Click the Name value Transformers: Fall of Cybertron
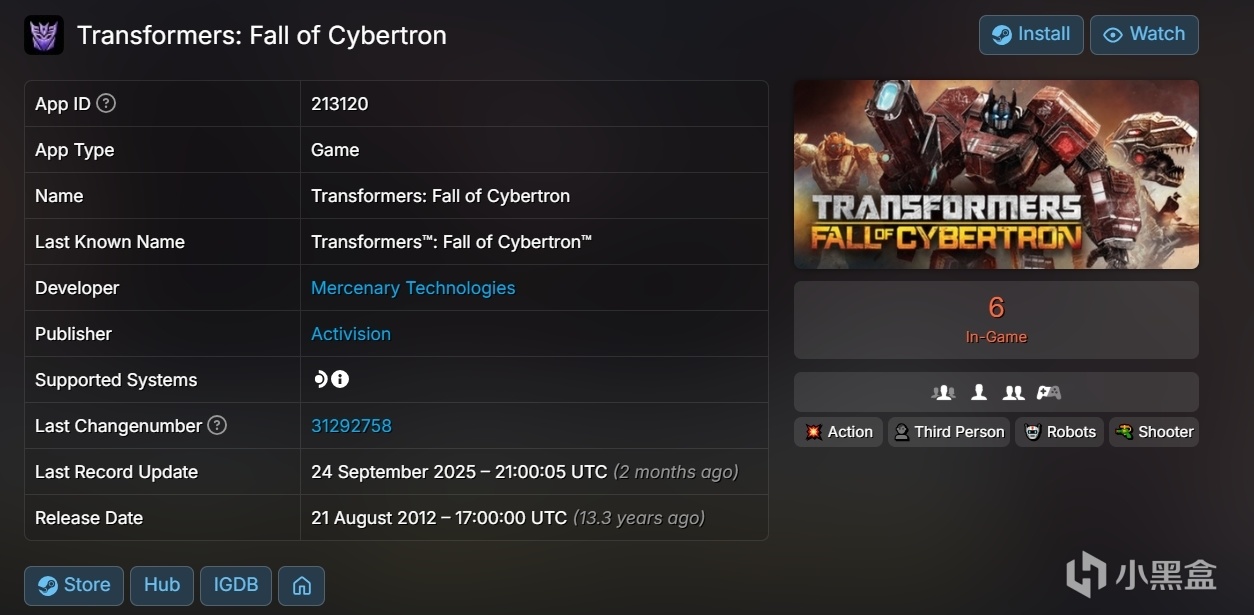The height and width of the screenshot is (615, 1254). click(x=440, y=196)
